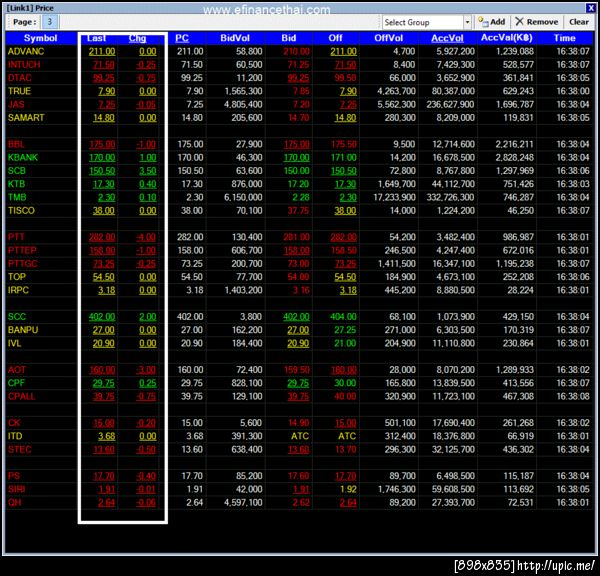This screenshot has width=600, height=576.
Task: Click the Bid column header
Action: coord(289,38)
